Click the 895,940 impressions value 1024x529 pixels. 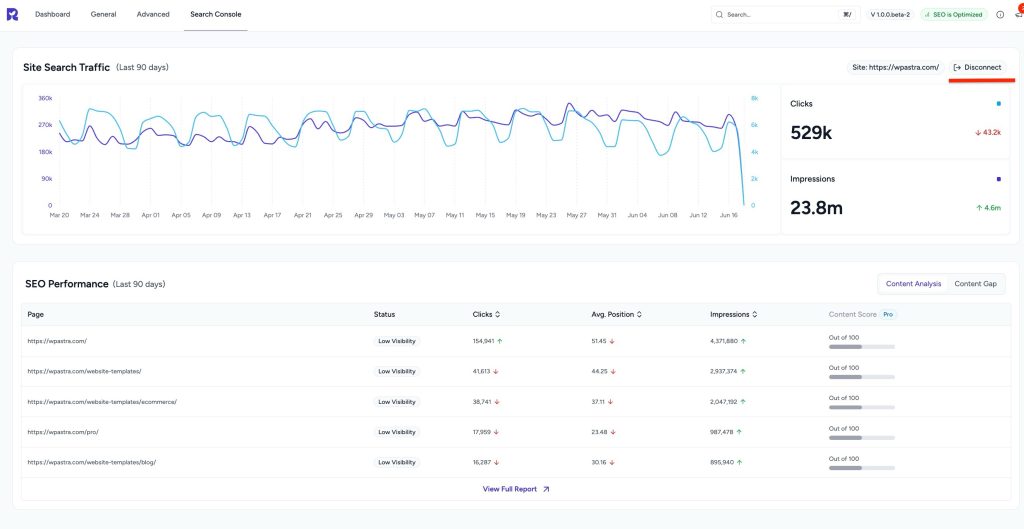click(722, 462)
